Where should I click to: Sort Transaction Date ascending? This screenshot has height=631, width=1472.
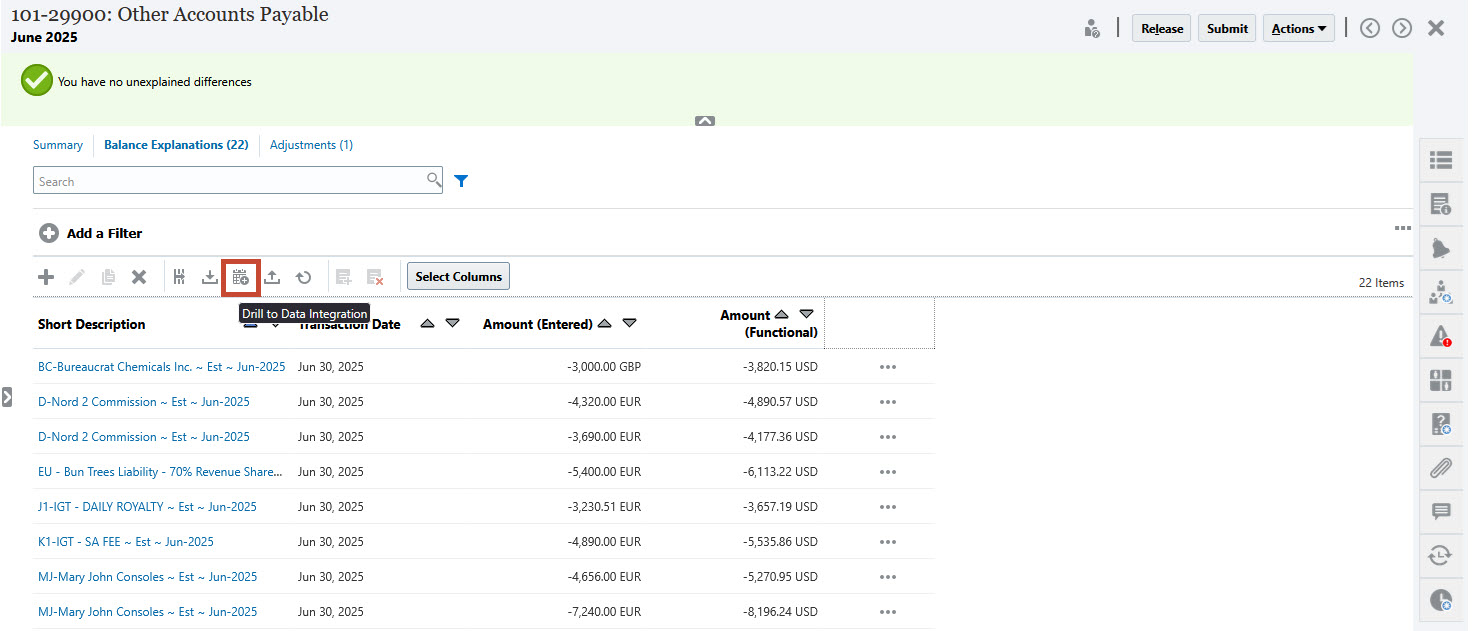427,323
